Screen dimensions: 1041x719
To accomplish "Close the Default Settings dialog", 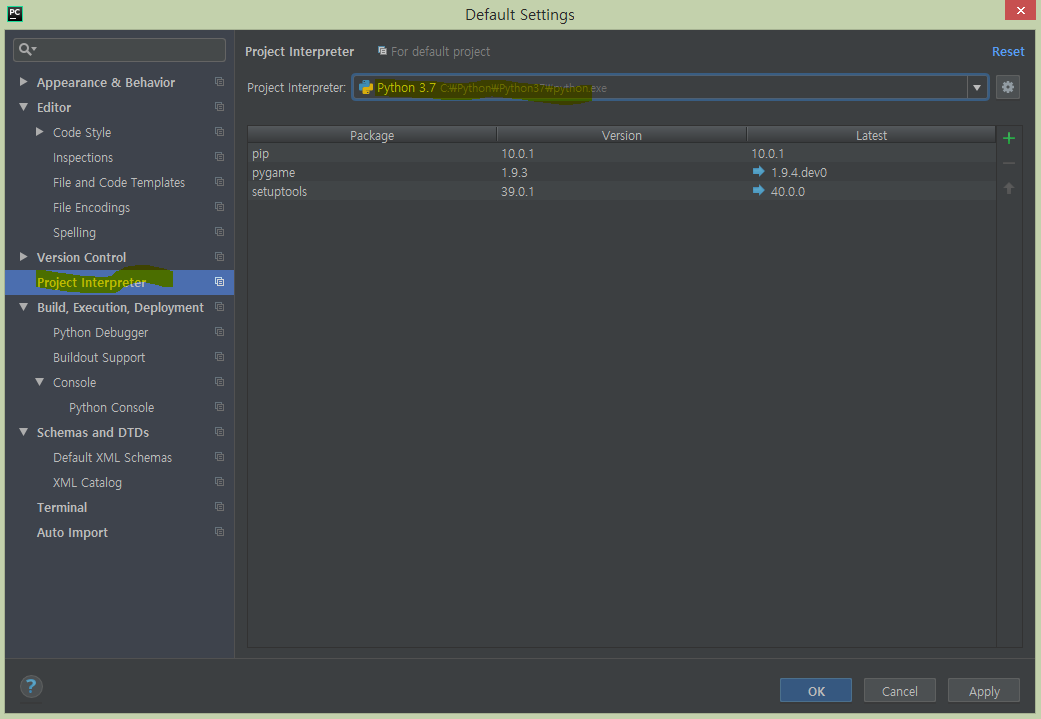I will tap(1020, 10).
